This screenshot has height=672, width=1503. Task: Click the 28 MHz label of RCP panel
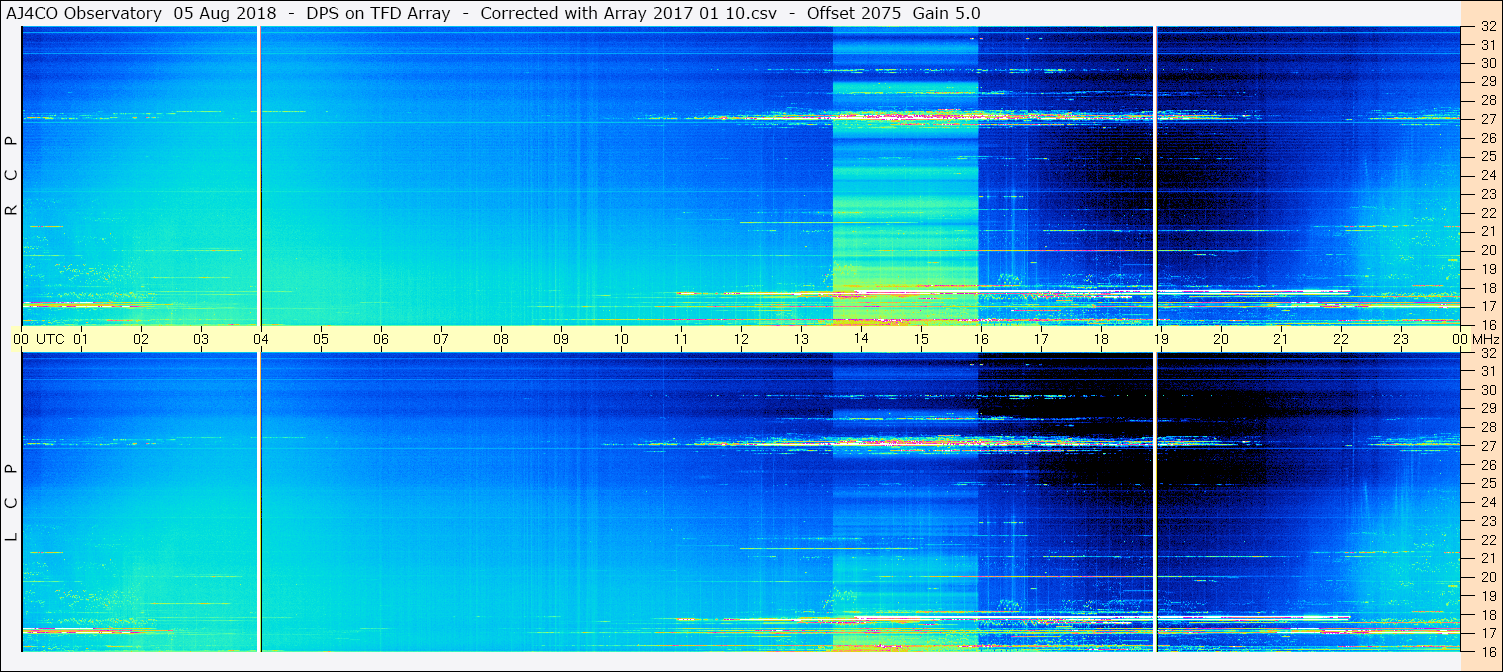click(x=1488, y=100)
